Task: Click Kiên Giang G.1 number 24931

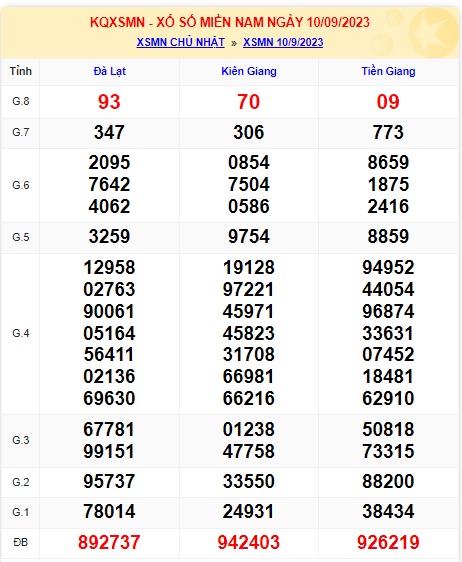Action: point(248,511)
